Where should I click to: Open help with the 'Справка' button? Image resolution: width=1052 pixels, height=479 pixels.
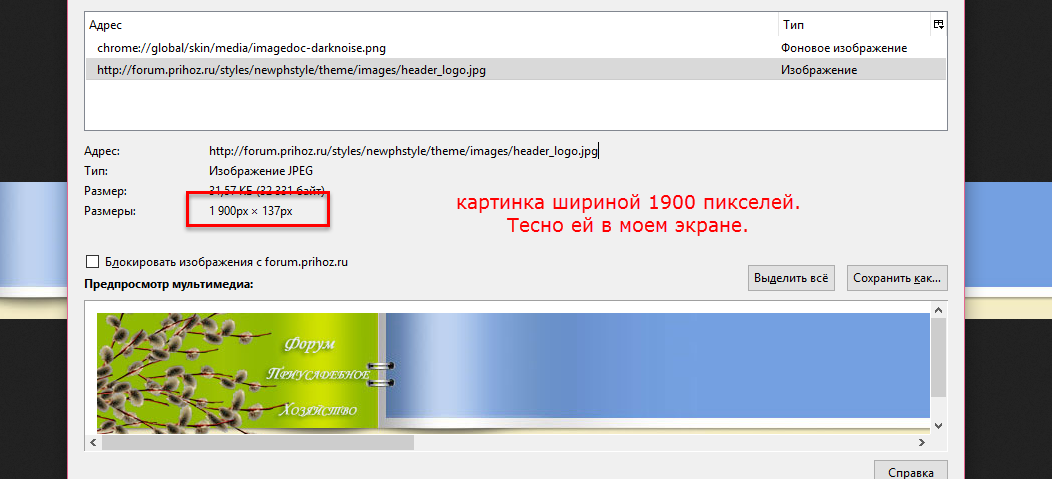910,472
